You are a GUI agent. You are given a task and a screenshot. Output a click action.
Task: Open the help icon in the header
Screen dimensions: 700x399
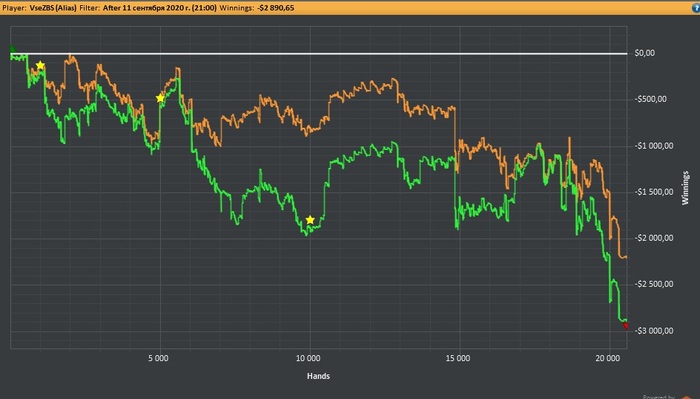(x=696, y=8)
